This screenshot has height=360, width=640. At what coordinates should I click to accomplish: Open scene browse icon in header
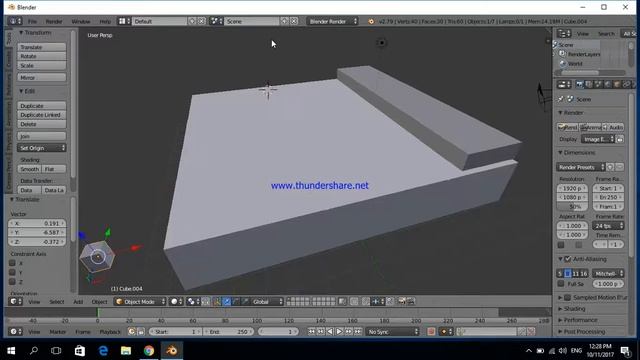pyautogui.click(x=216, y=21)
